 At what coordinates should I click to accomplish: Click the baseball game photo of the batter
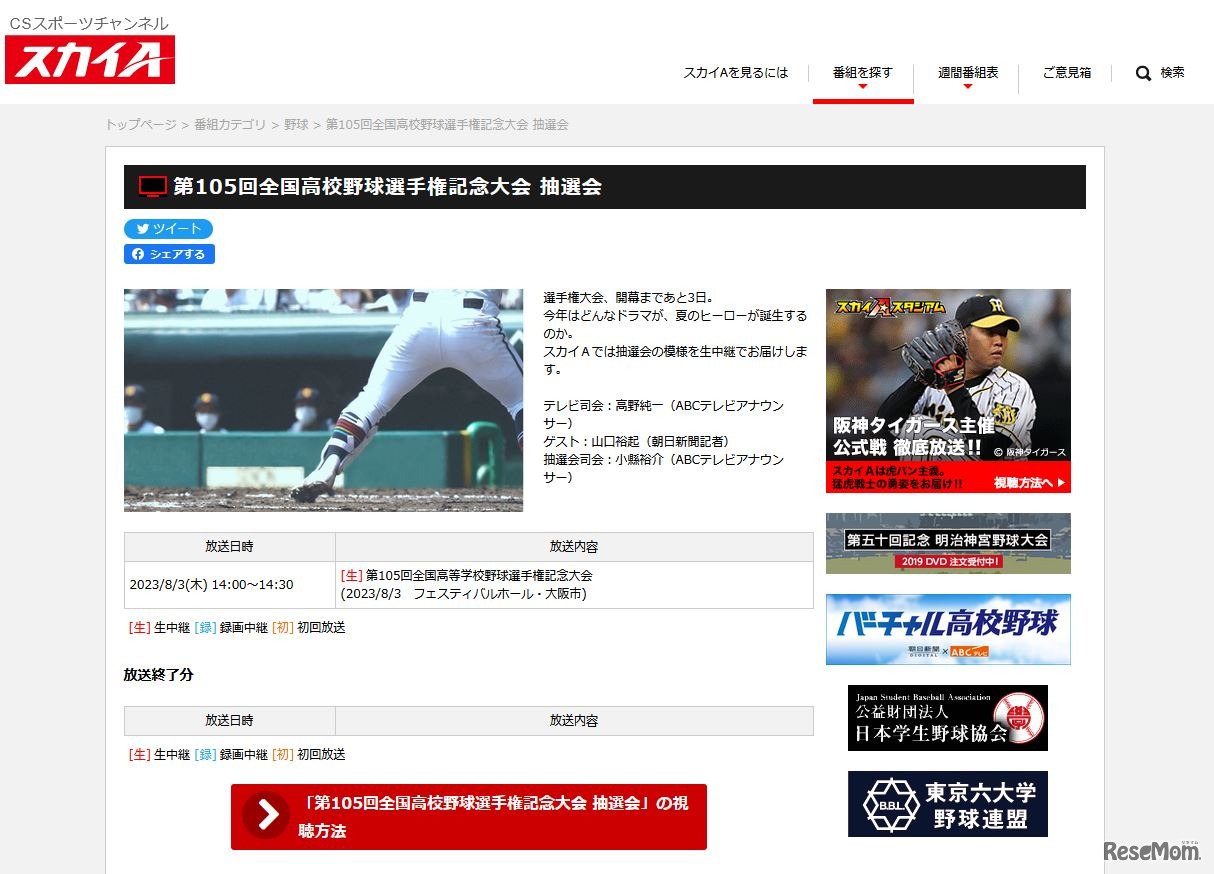pyautogui.click(x=322, y=399)
